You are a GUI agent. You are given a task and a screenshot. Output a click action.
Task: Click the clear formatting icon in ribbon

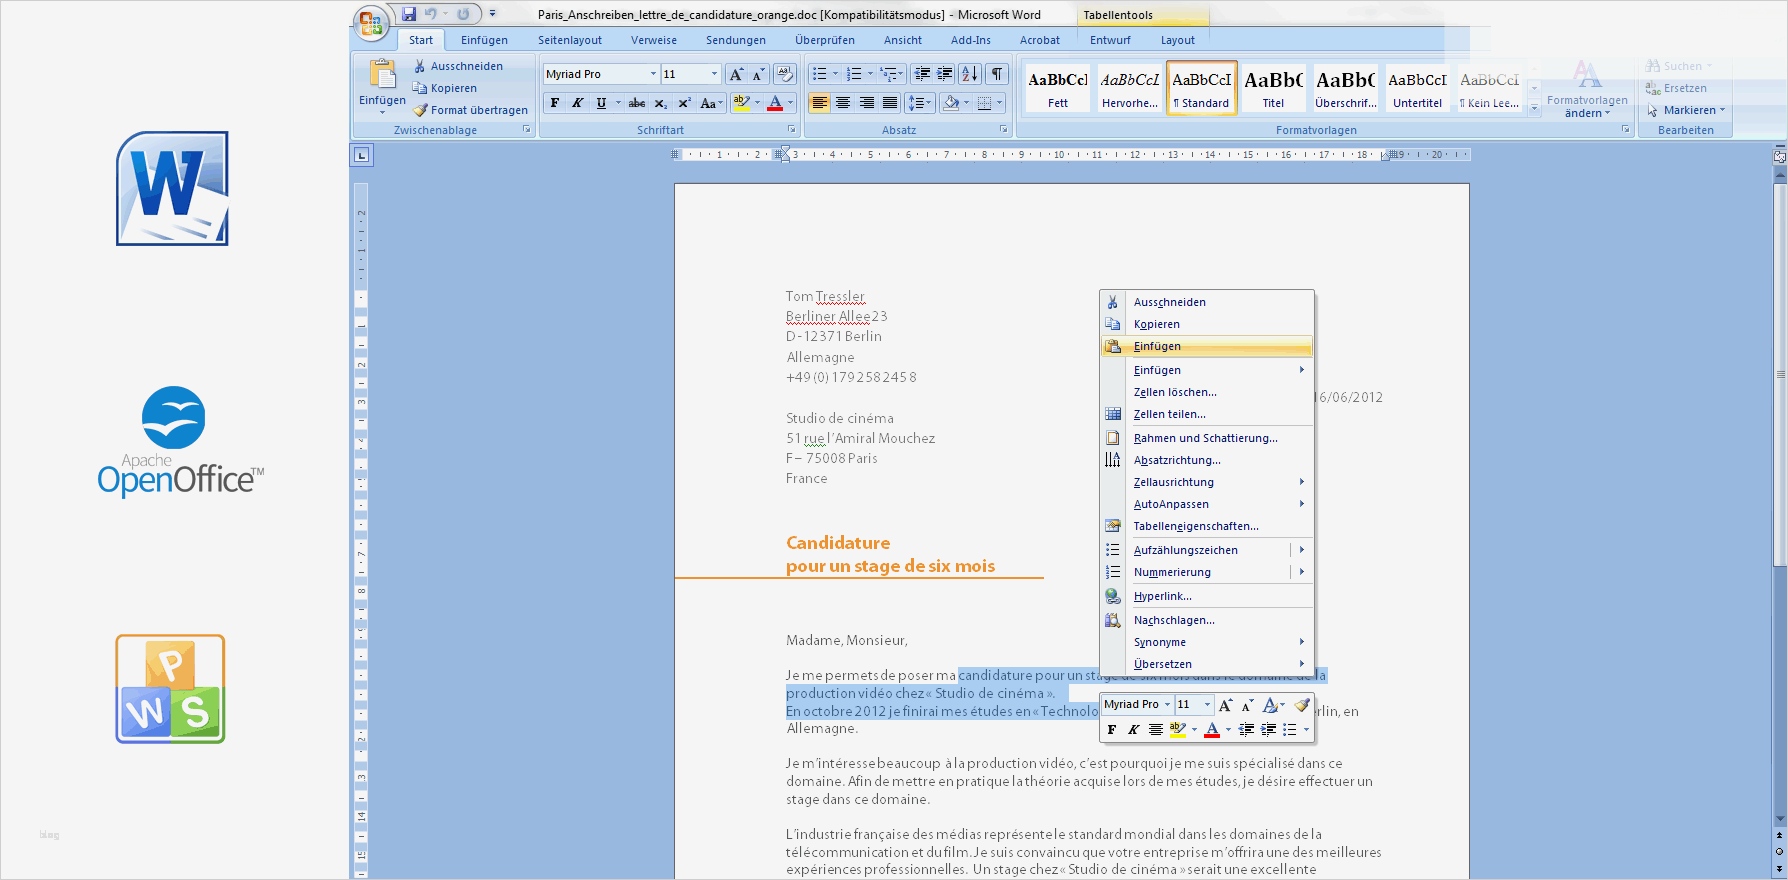pyautogui.click(x=785, y=74)
